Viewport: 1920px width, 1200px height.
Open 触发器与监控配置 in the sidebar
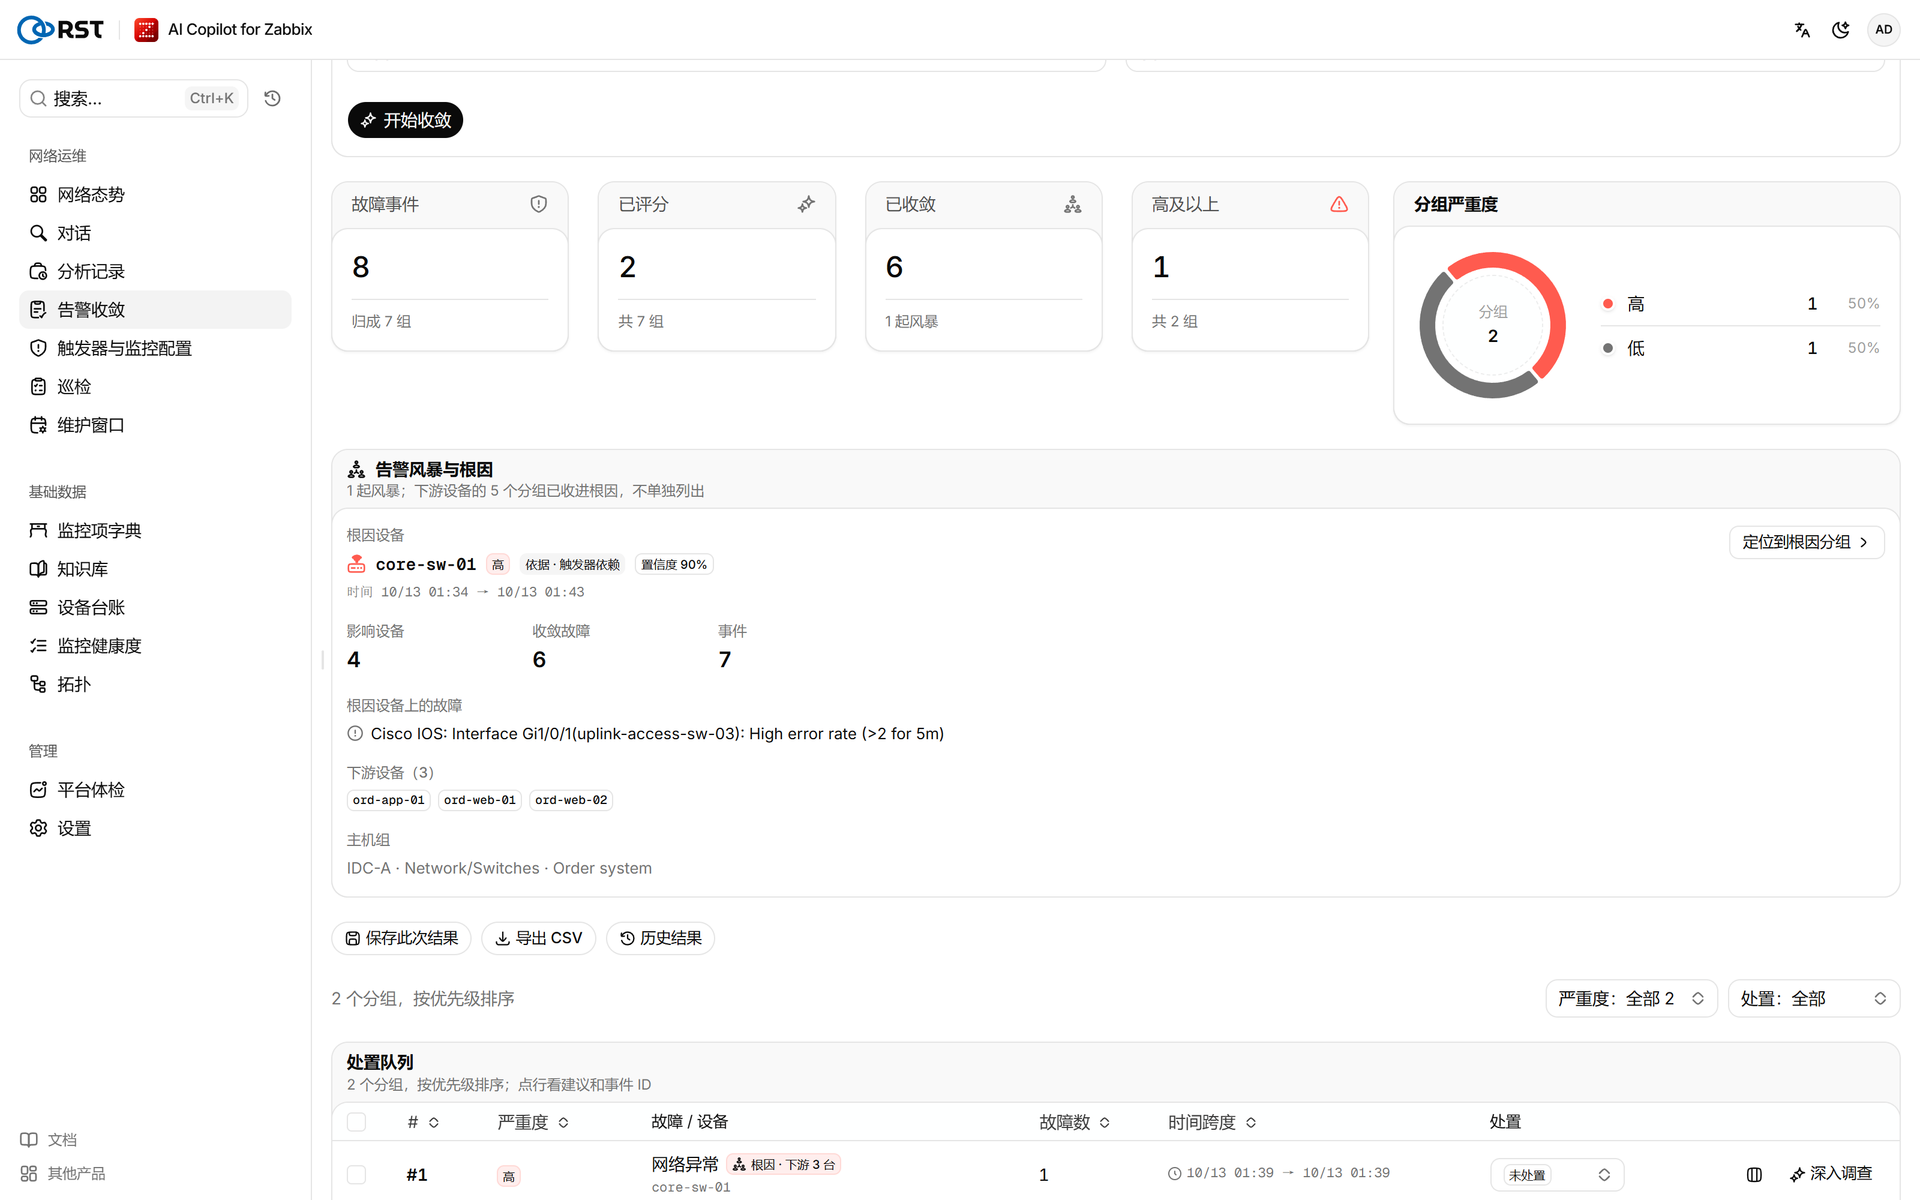pyautogui.click(x=155, y=348)
